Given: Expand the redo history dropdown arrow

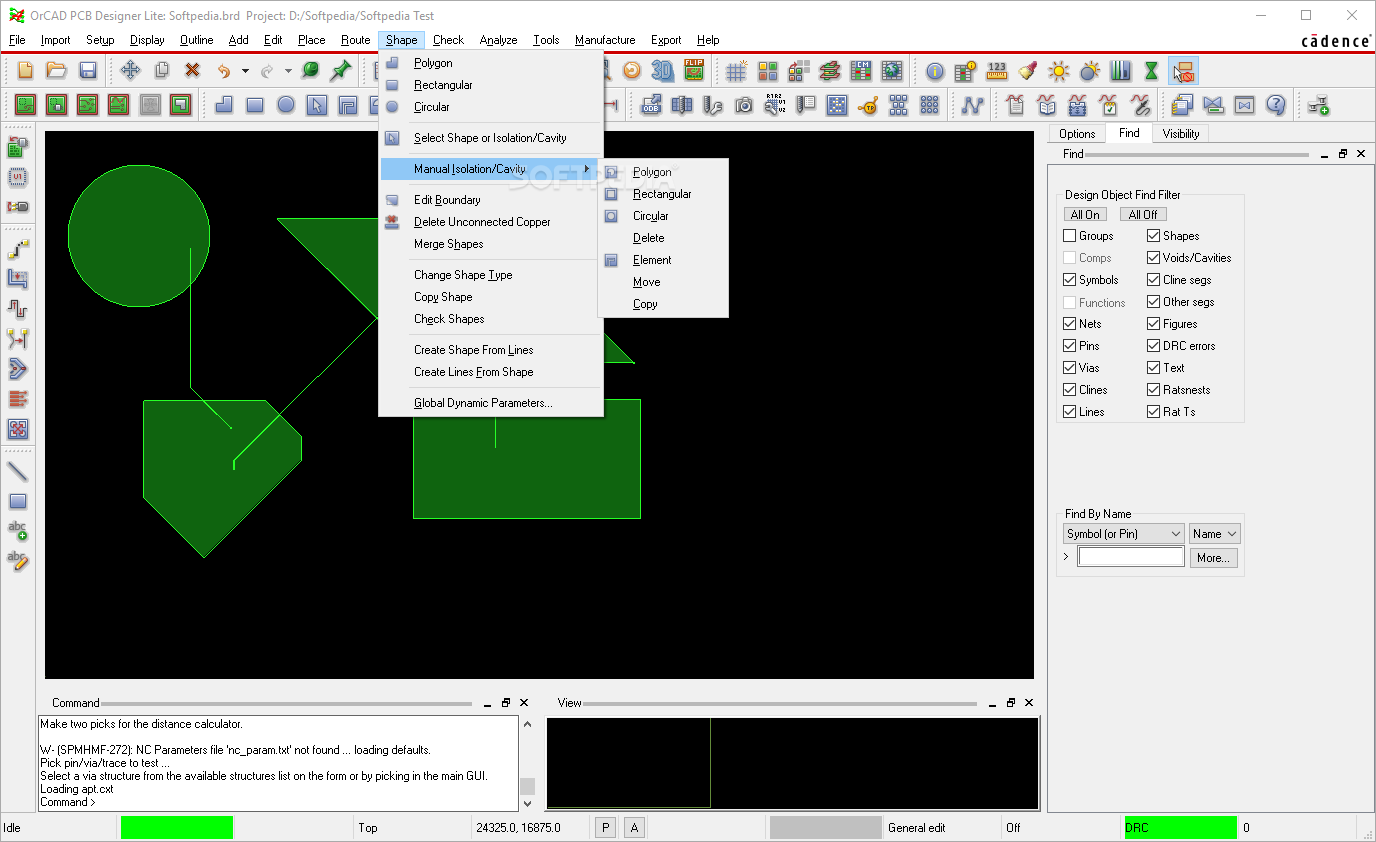Looking at the screenshot, I should [288, 71].
